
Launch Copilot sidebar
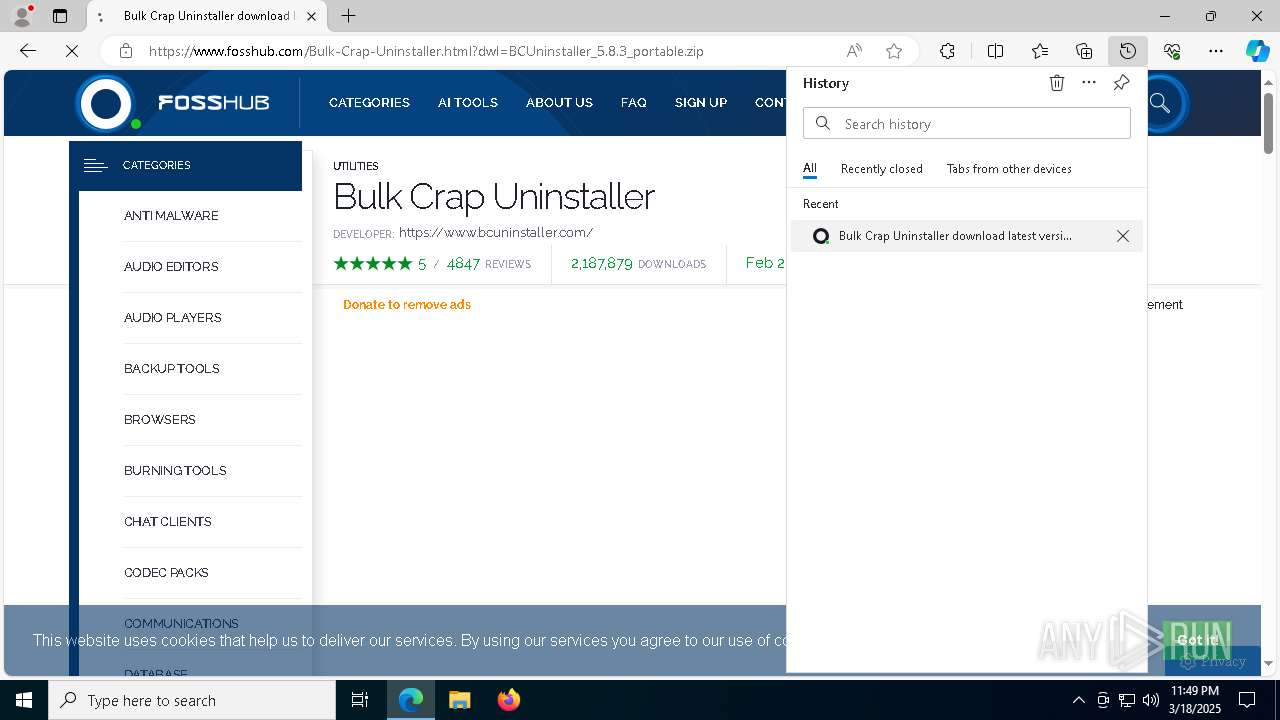click(1257, 51)
